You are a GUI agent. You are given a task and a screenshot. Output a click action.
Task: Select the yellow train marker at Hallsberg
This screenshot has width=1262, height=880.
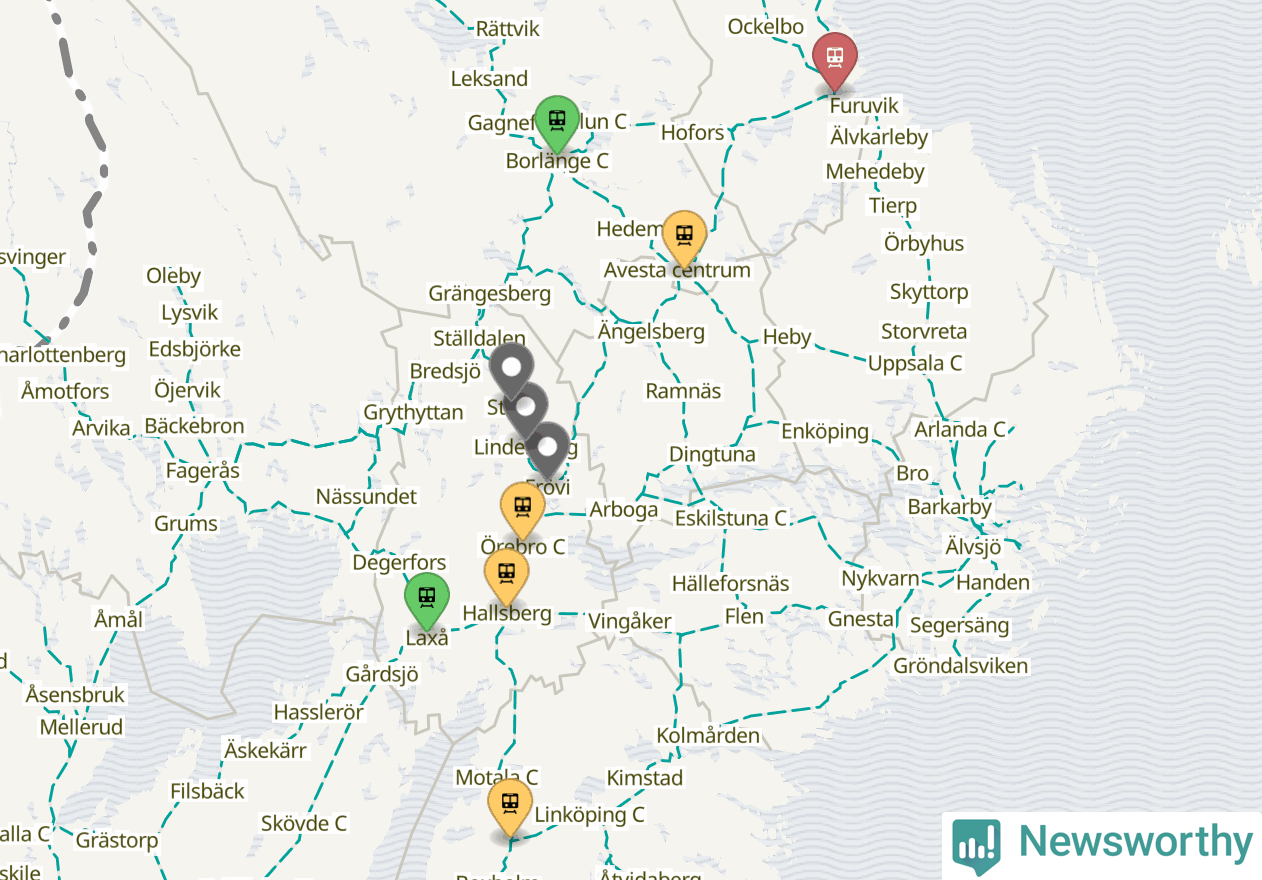pyautogui.click(x=507, y=577)
